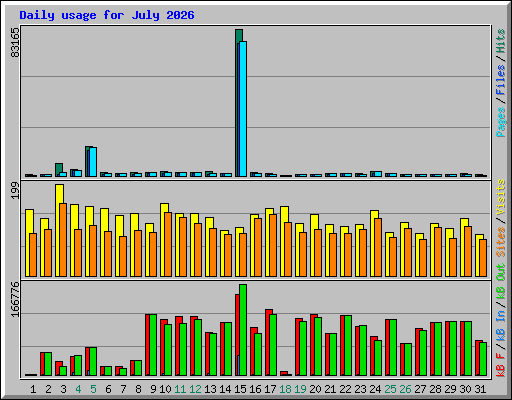The image size is (512, 400).
Task: Click day label 18 on the x-axis
Action: tap(285, 389)
